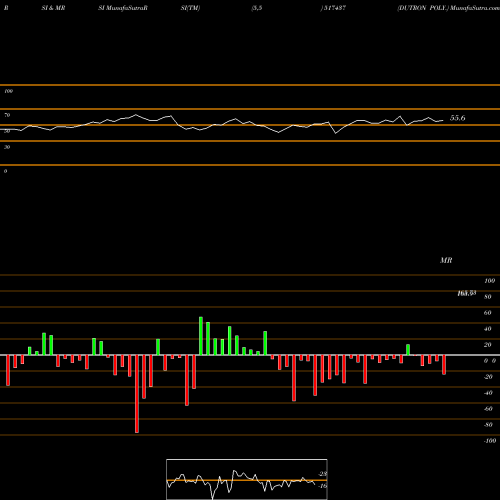Select the tallest green bar in MR histogram
This screenshot has width=500, height=500.
(201, 336)
